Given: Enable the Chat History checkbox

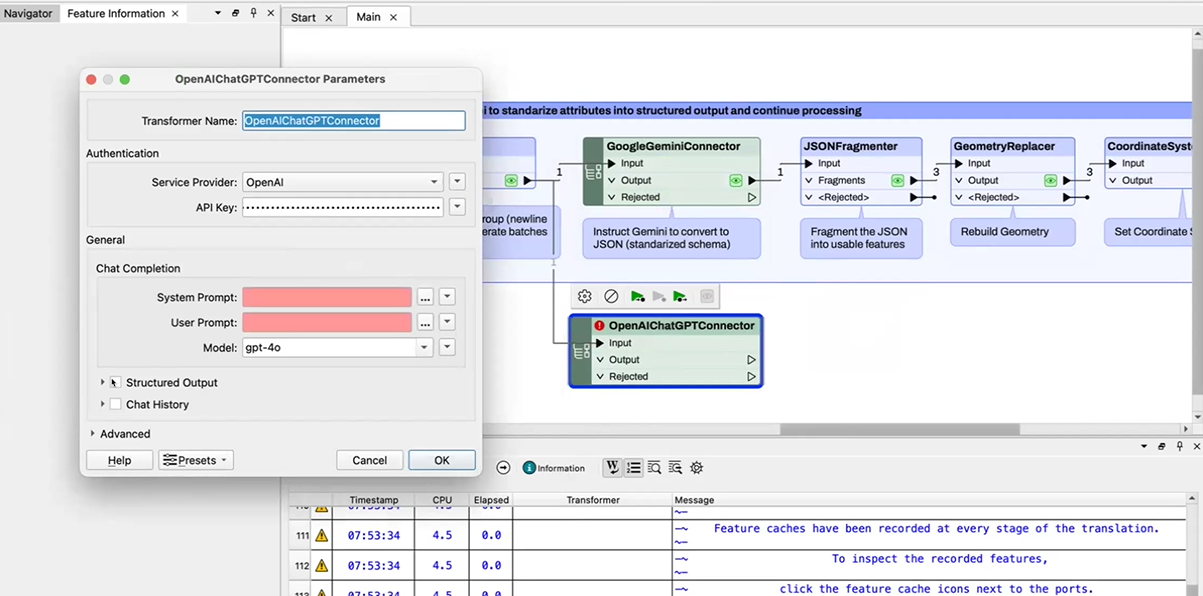Looking at the screenshot, I should (116, 405).
